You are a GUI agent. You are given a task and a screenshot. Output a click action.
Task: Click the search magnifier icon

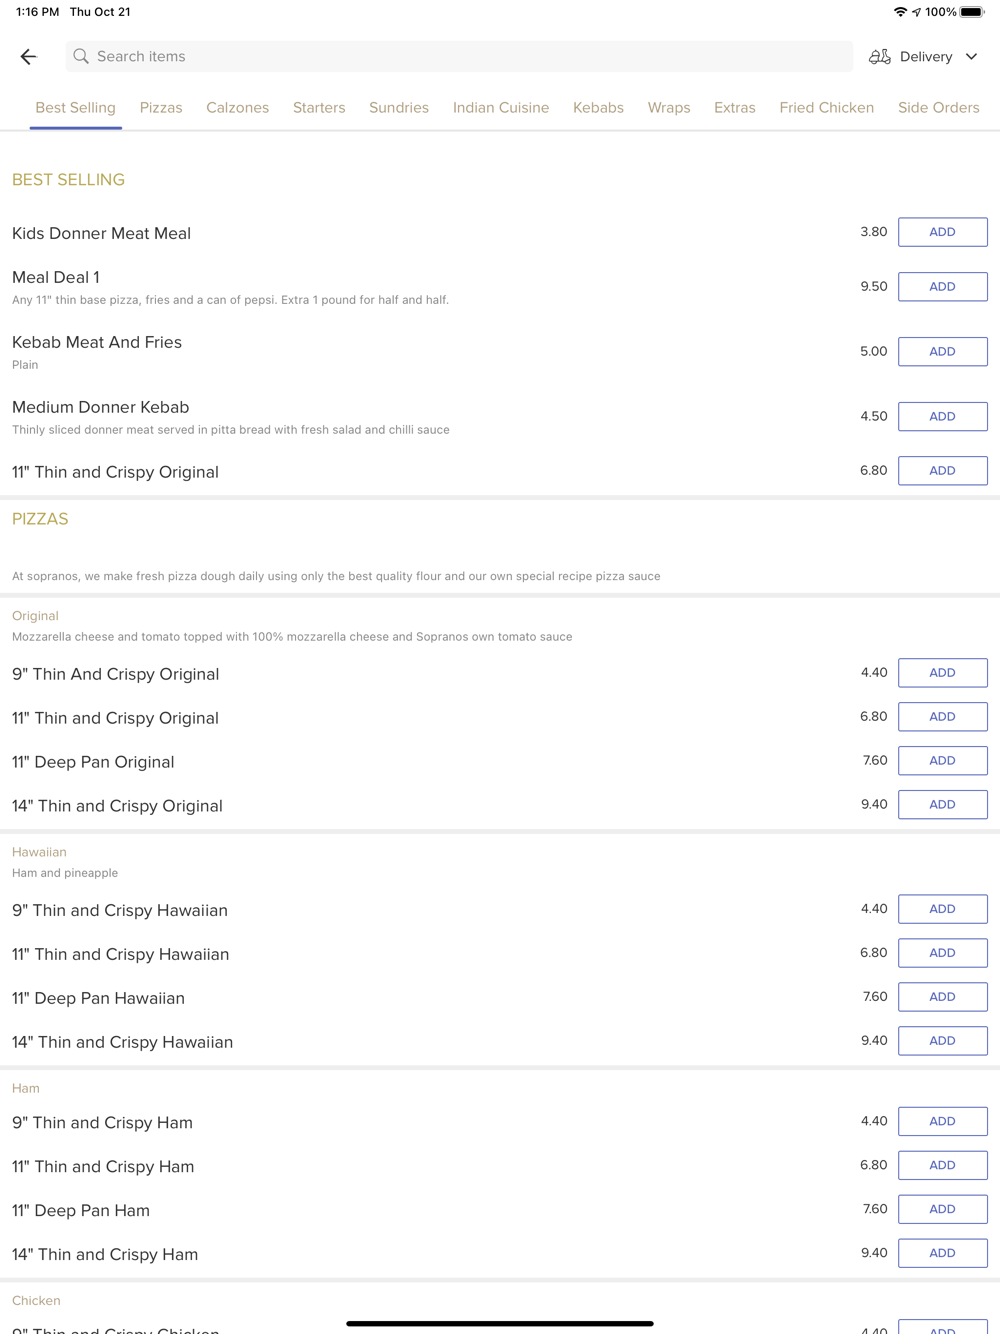(81, 57)
